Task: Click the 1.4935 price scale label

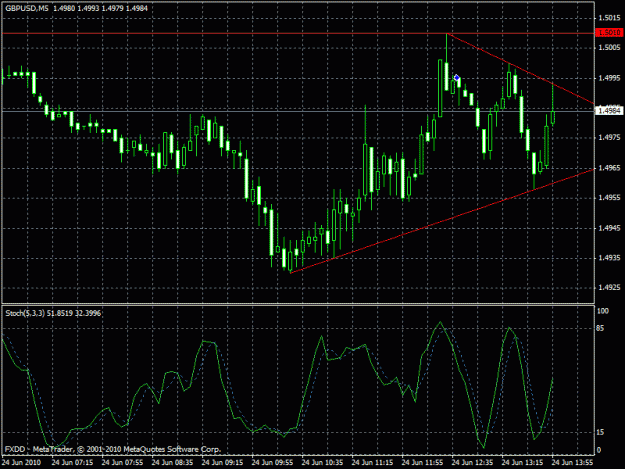Action: [609, 258]
